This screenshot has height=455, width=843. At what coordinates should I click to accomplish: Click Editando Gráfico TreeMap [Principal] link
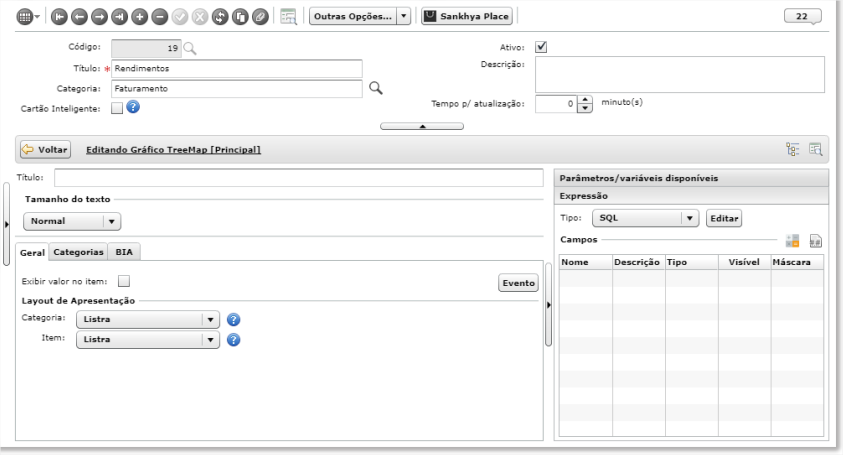click(173, 150)
